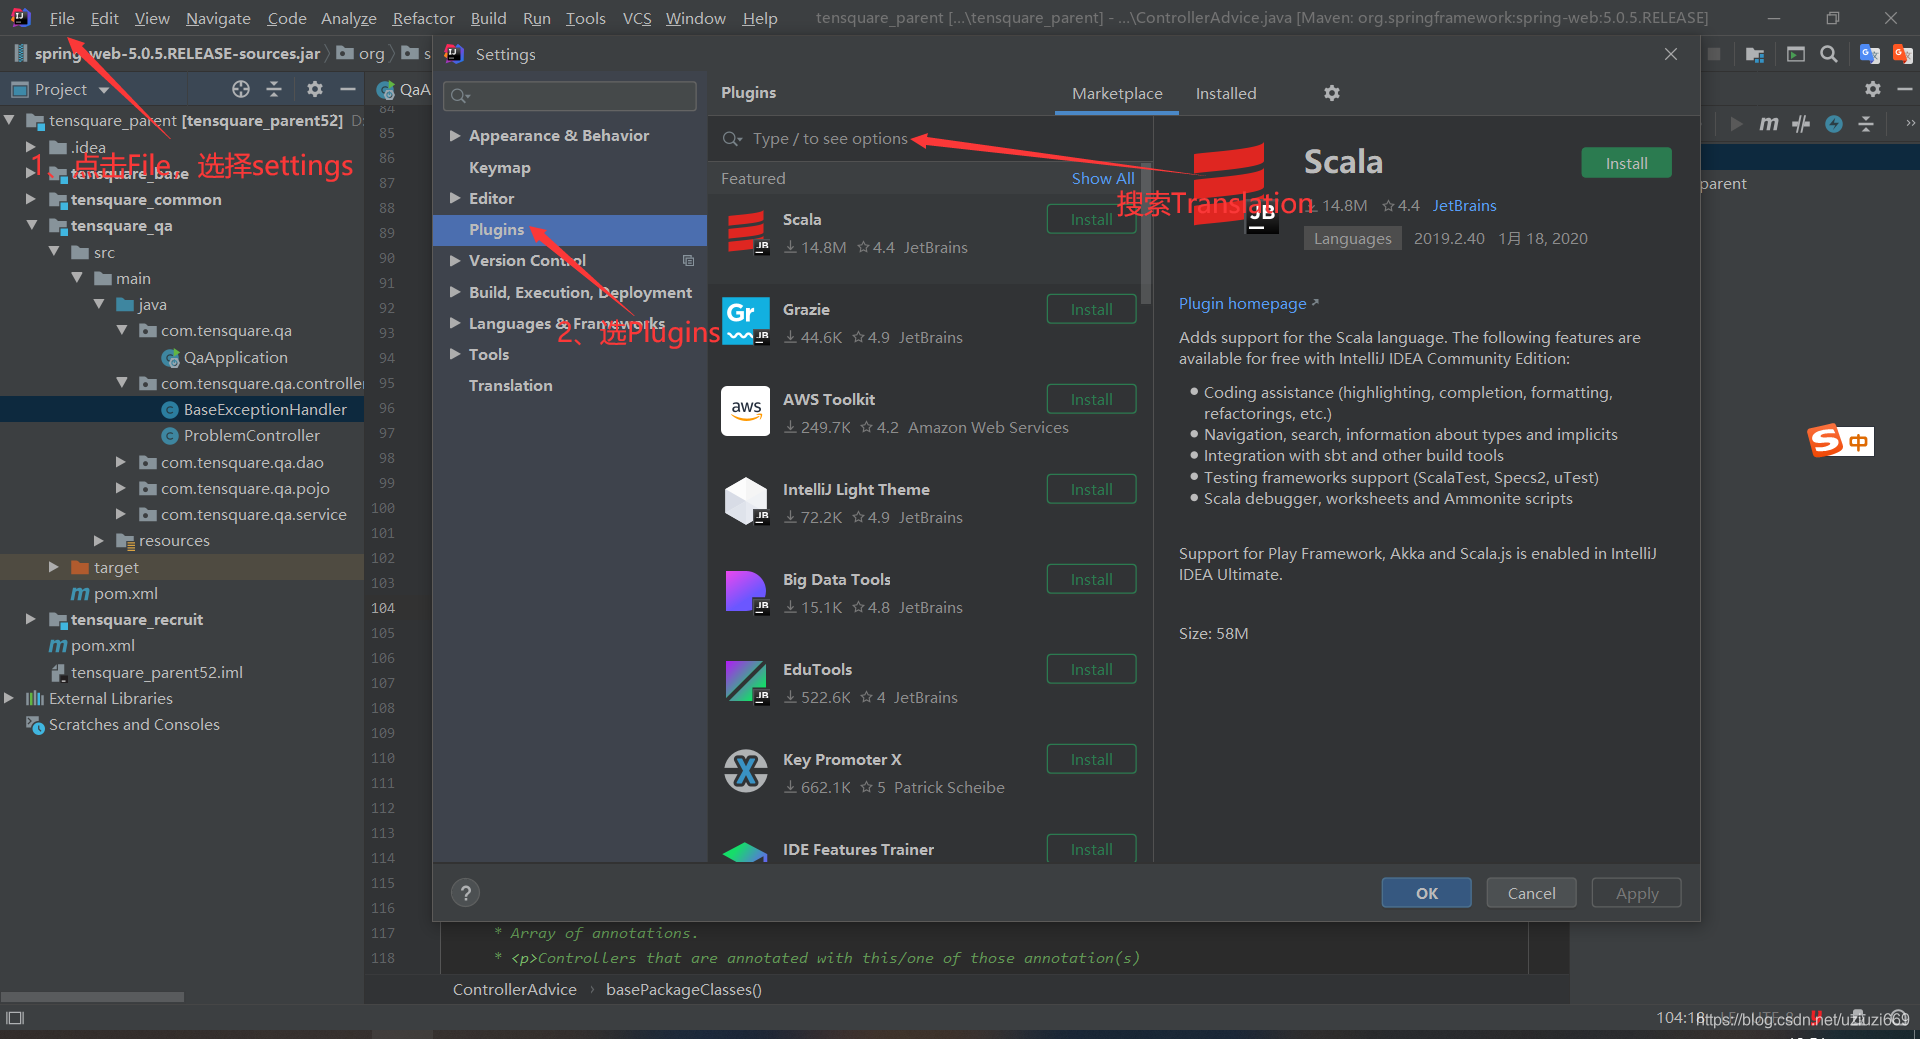Click Show All featured plugins link
Screen dimensions: 1920x1039
pyautogui.click(x=1103, y=178)
